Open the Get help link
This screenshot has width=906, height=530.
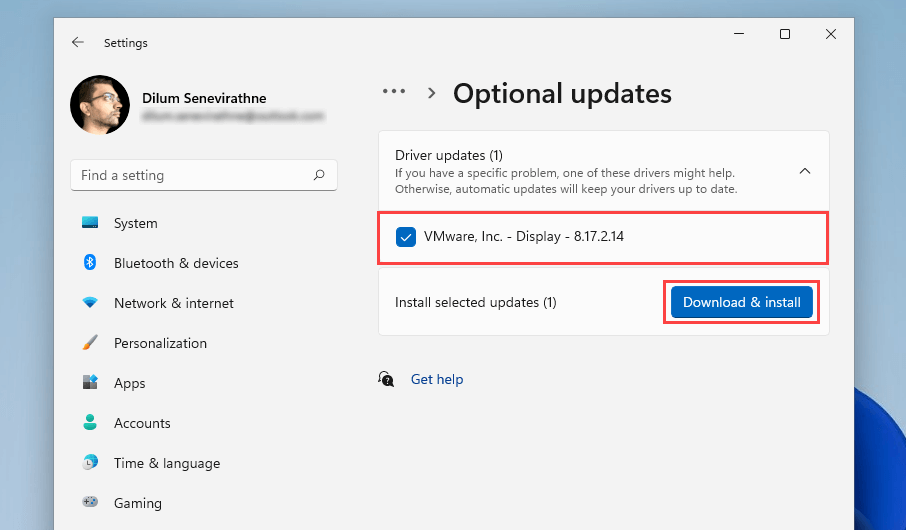click(x=437, y=379)
